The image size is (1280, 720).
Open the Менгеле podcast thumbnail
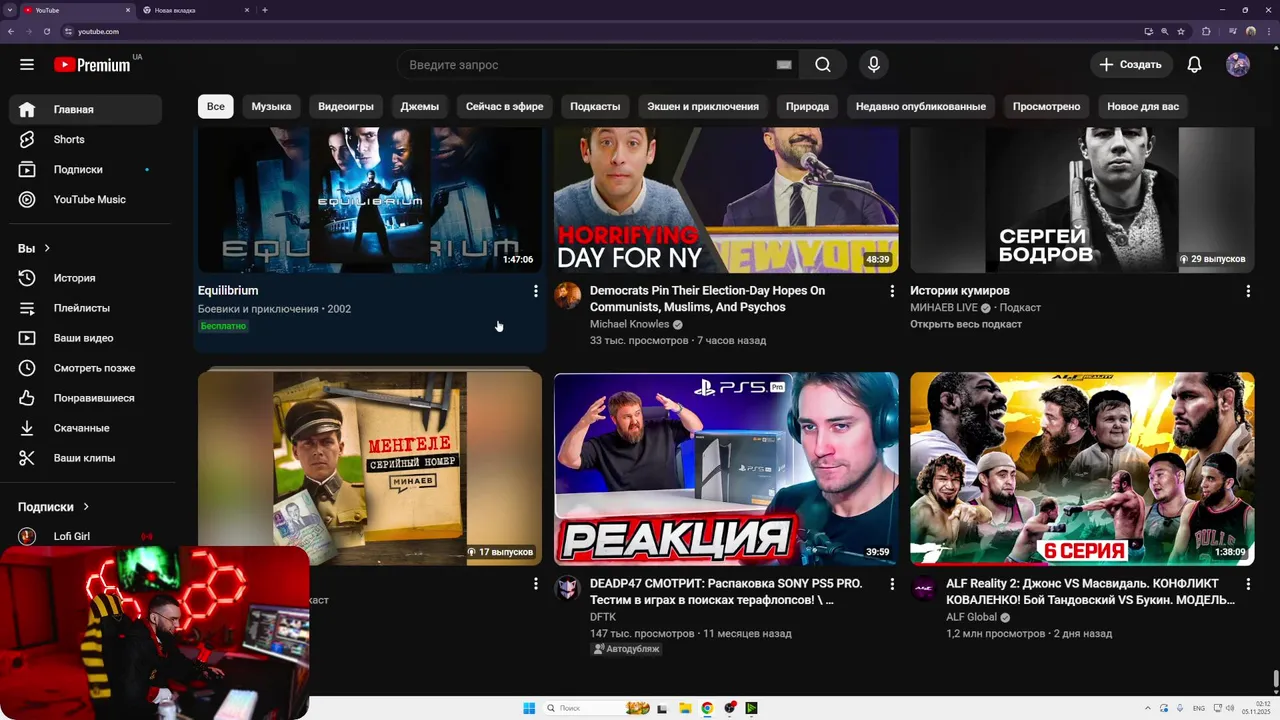(x=370, y=468)
